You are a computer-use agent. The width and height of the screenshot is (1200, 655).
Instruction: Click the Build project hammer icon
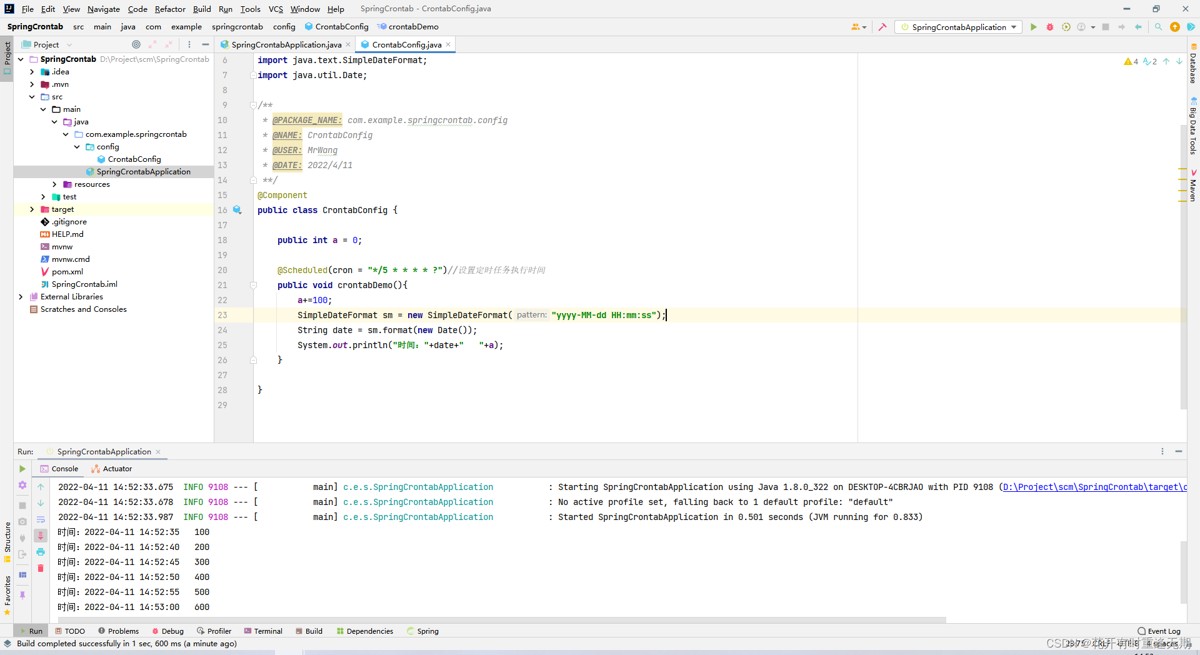coord(882,27)
